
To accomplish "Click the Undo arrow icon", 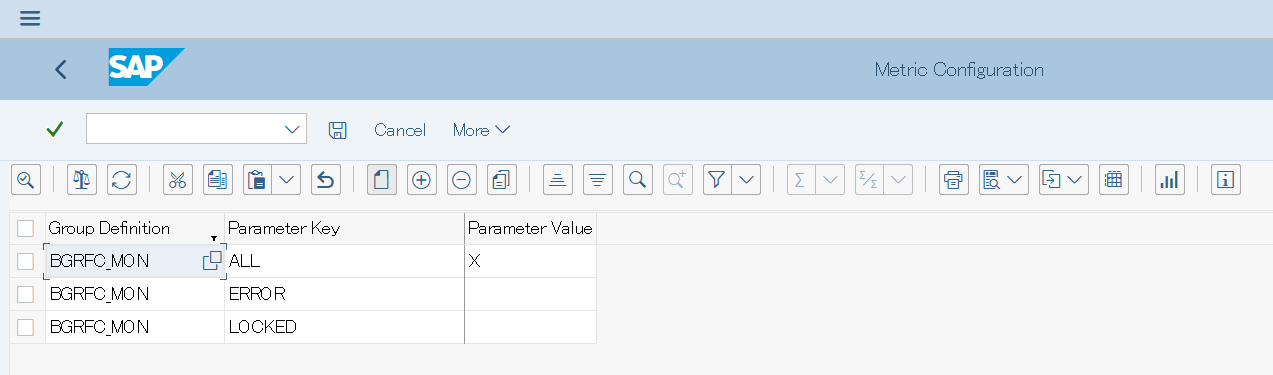I will click(x=325, y=180).
